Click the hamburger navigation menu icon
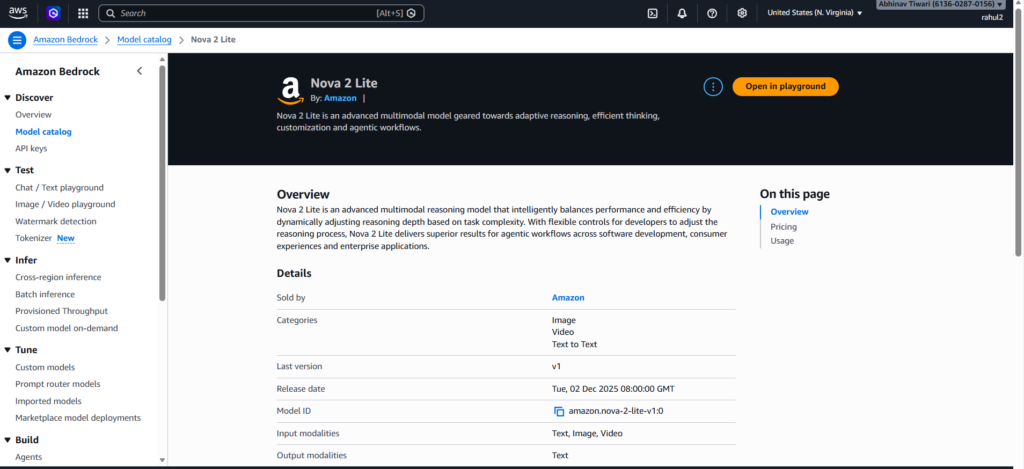 coord(17,40)
